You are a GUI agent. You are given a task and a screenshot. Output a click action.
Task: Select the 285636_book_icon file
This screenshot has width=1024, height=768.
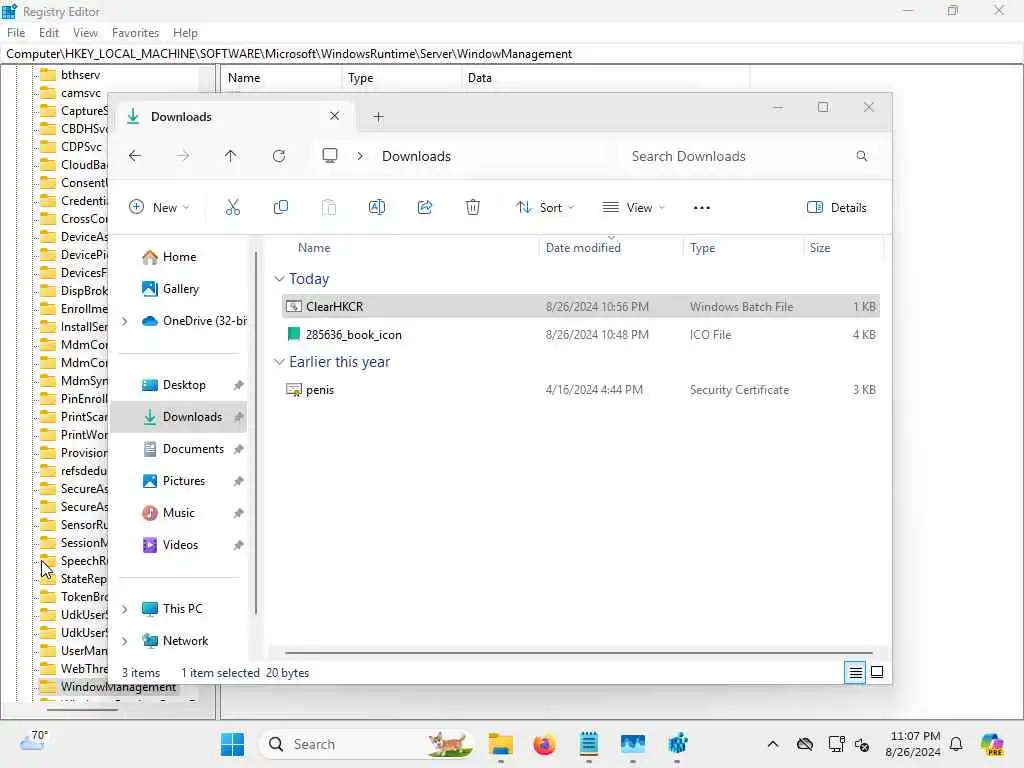click(581, 334)
